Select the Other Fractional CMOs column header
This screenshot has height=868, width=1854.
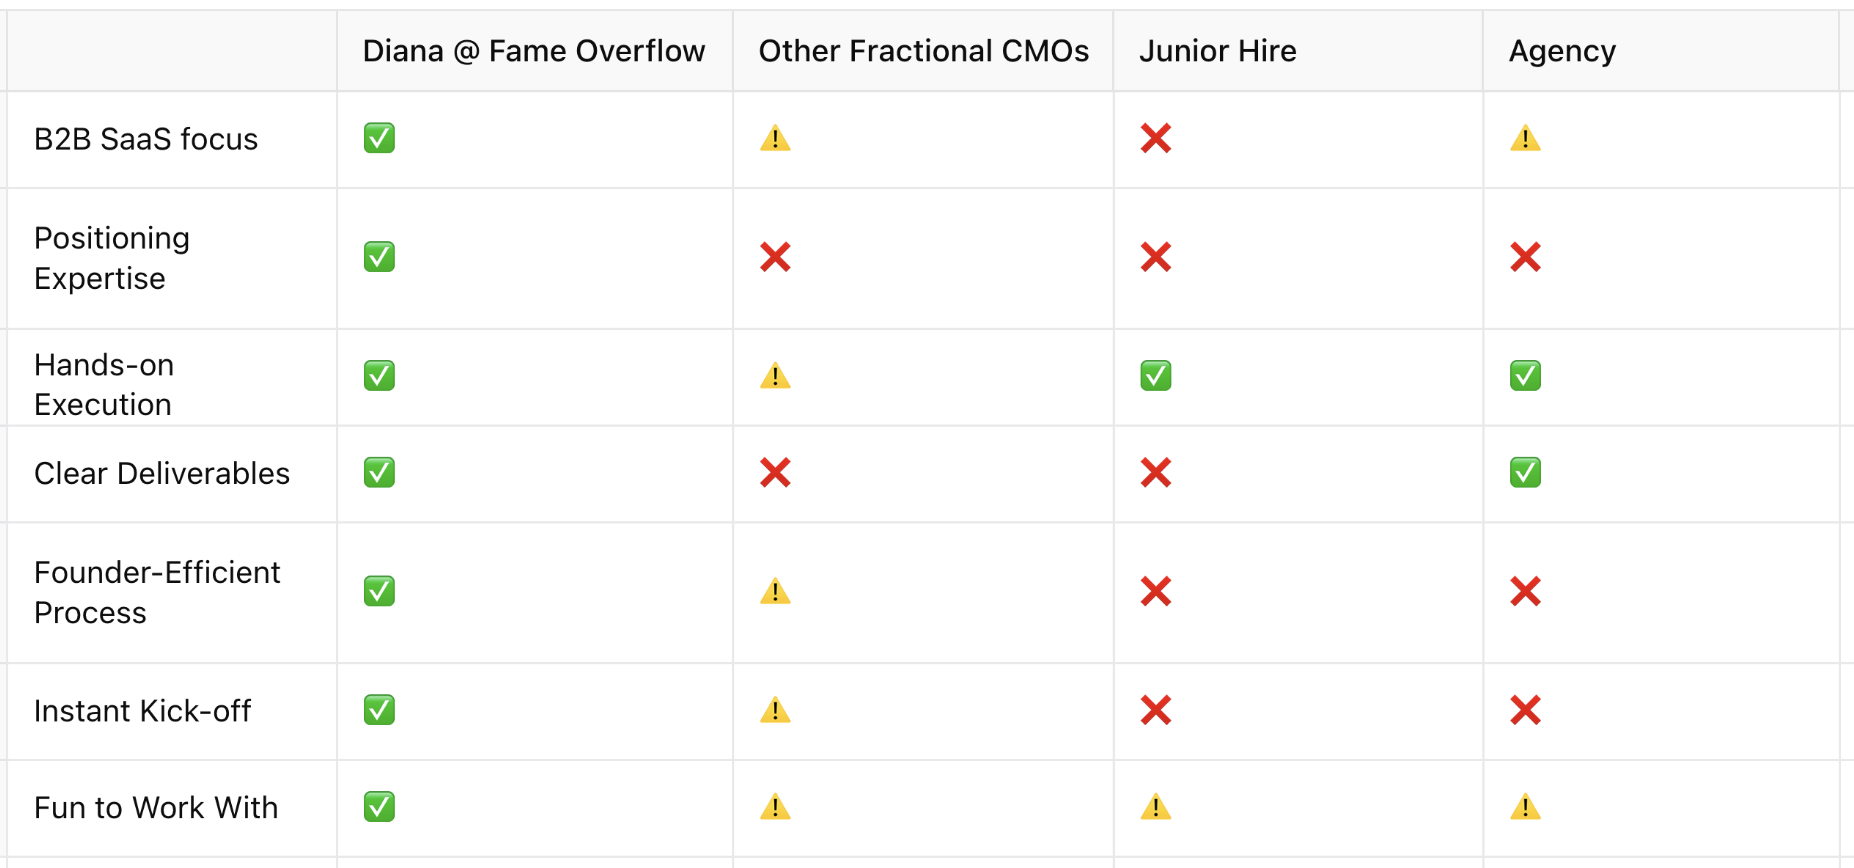coord(923,51)
